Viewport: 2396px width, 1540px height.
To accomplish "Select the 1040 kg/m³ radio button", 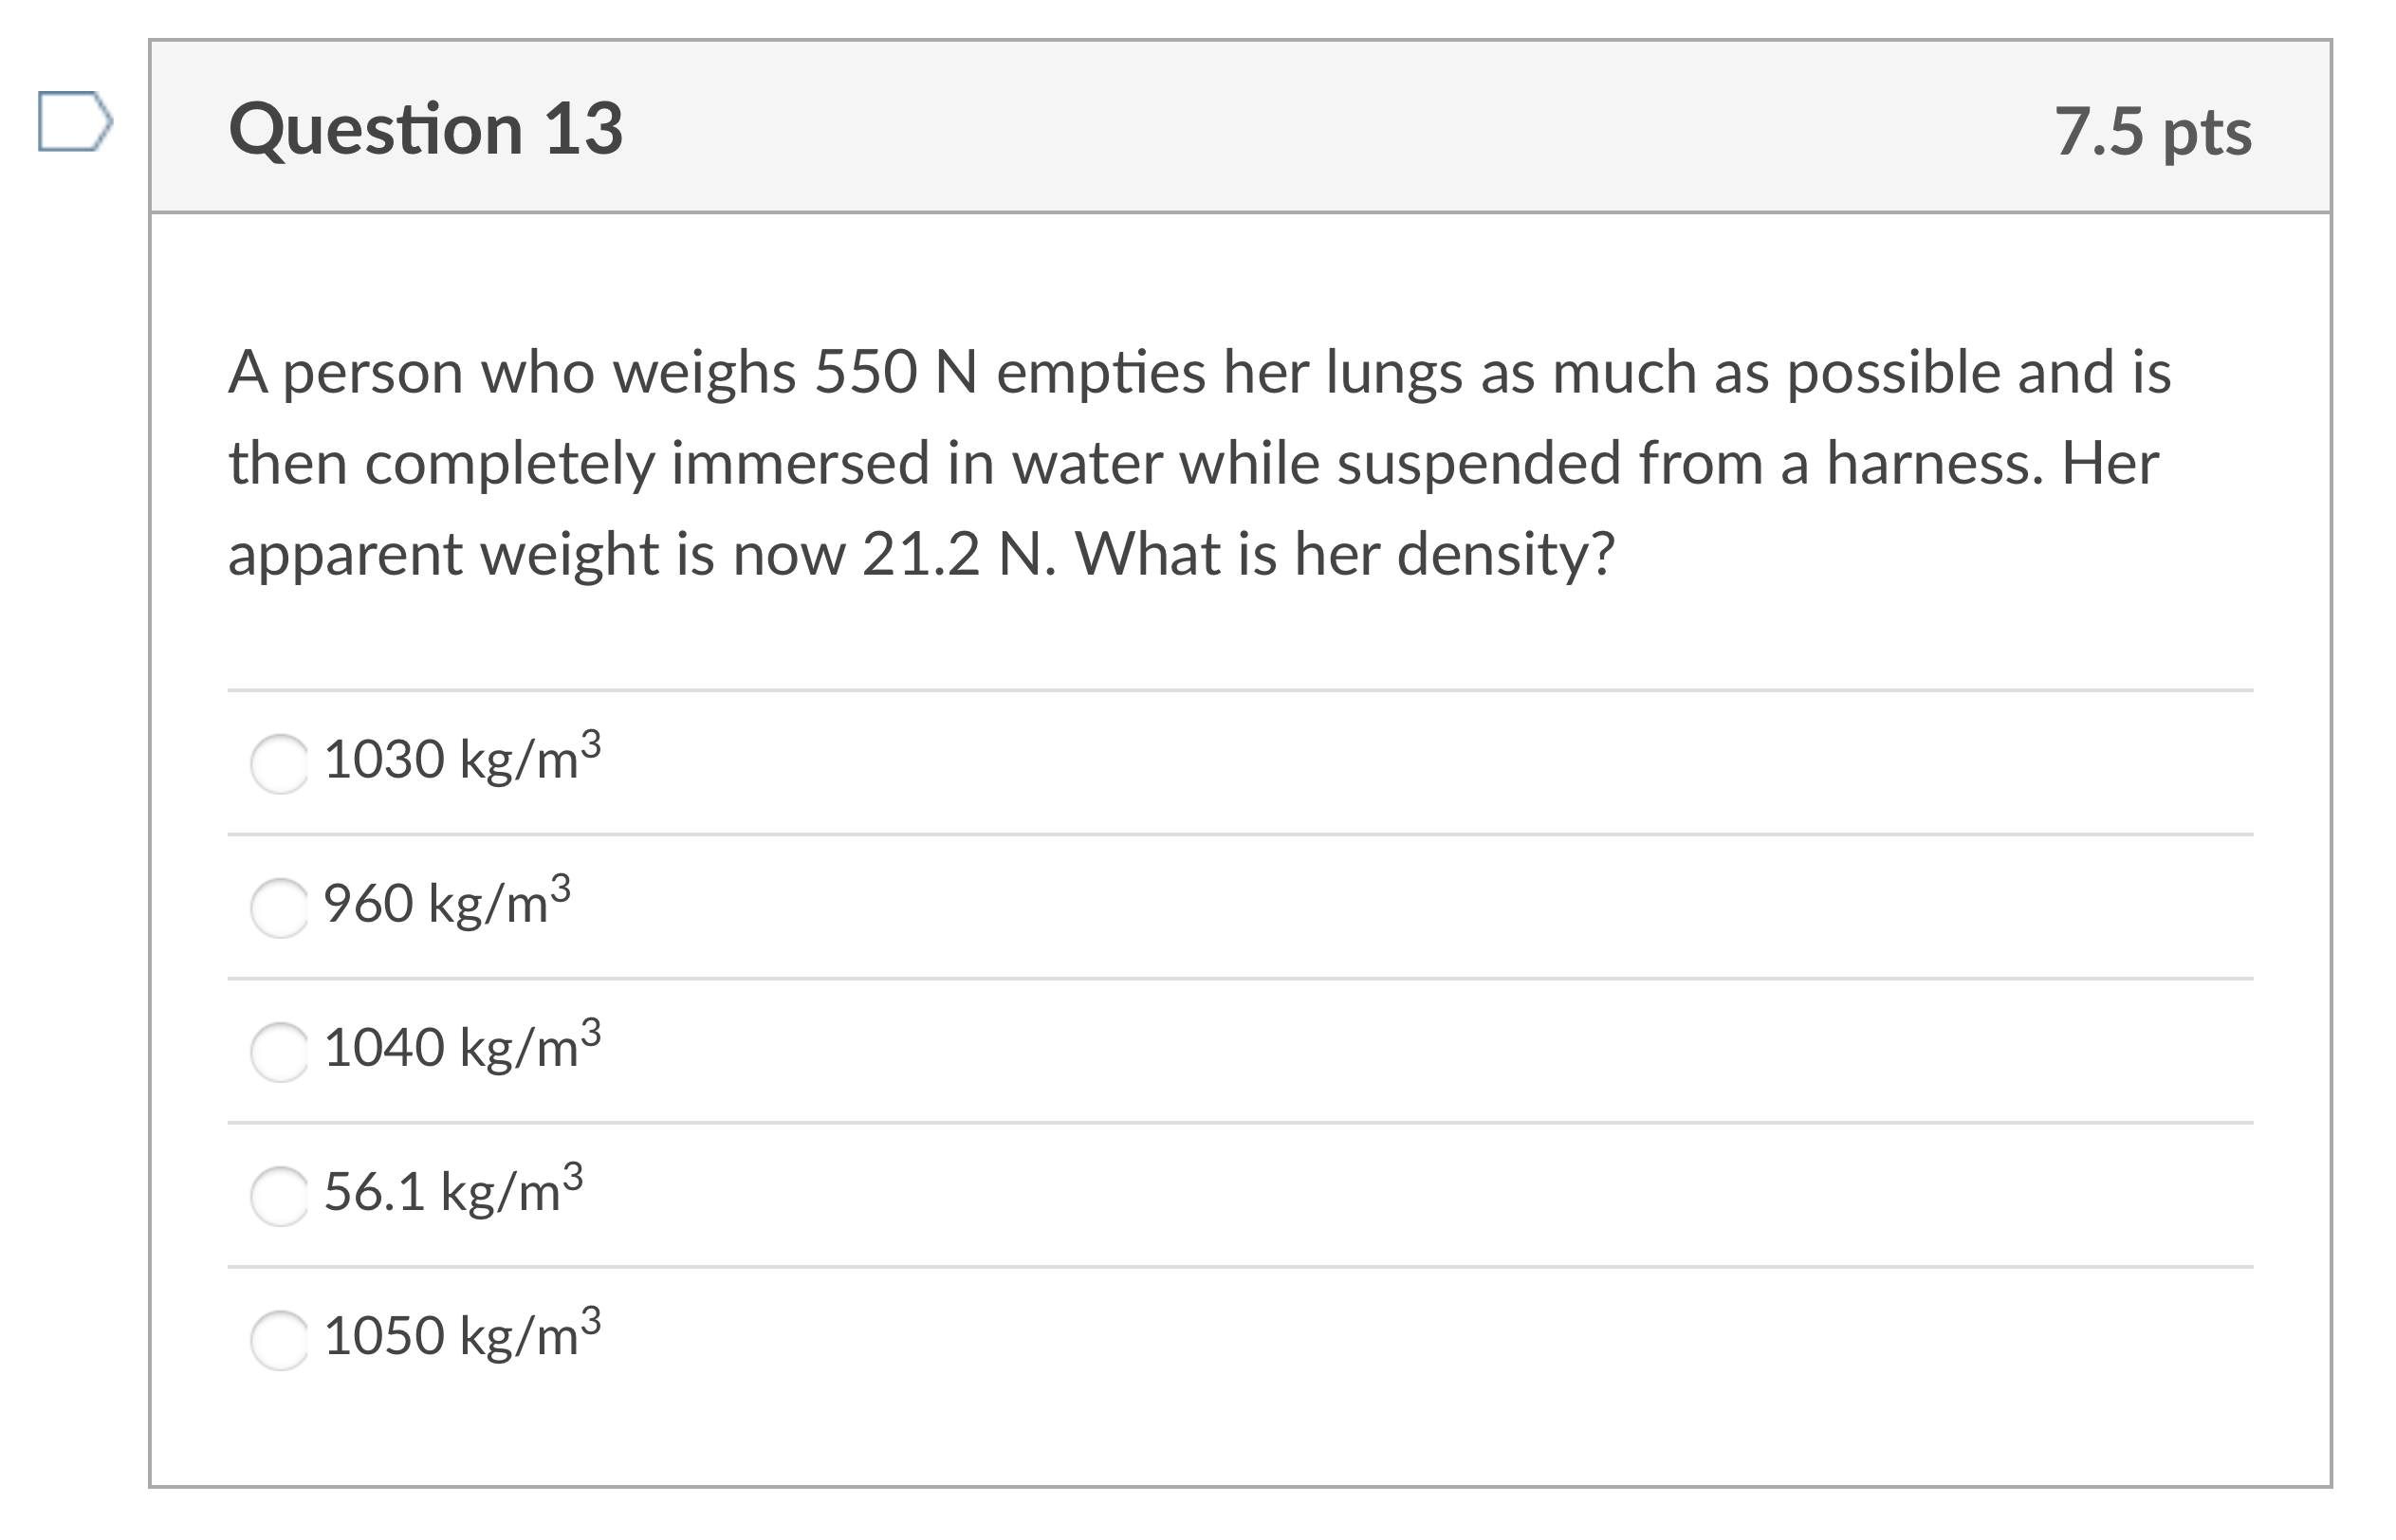I will tap(281, 1051).
